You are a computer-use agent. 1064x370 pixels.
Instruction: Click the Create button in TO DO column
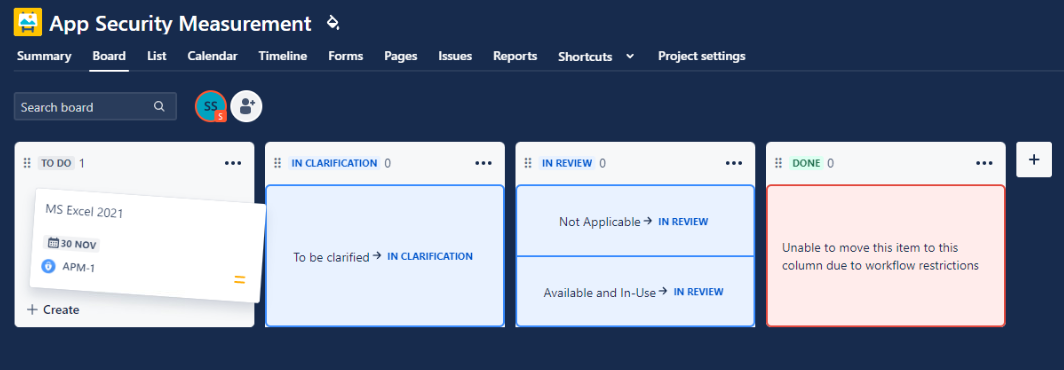coord(53,310)
